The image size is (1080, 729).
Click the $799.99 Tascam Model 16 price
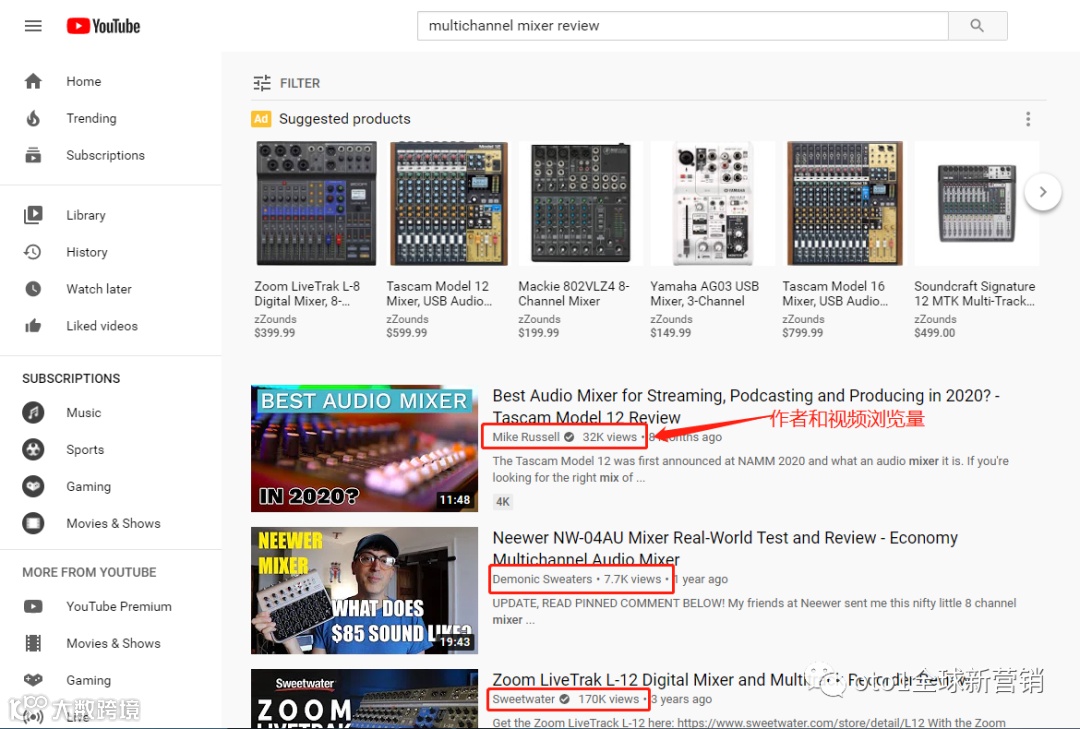point(802,333)
